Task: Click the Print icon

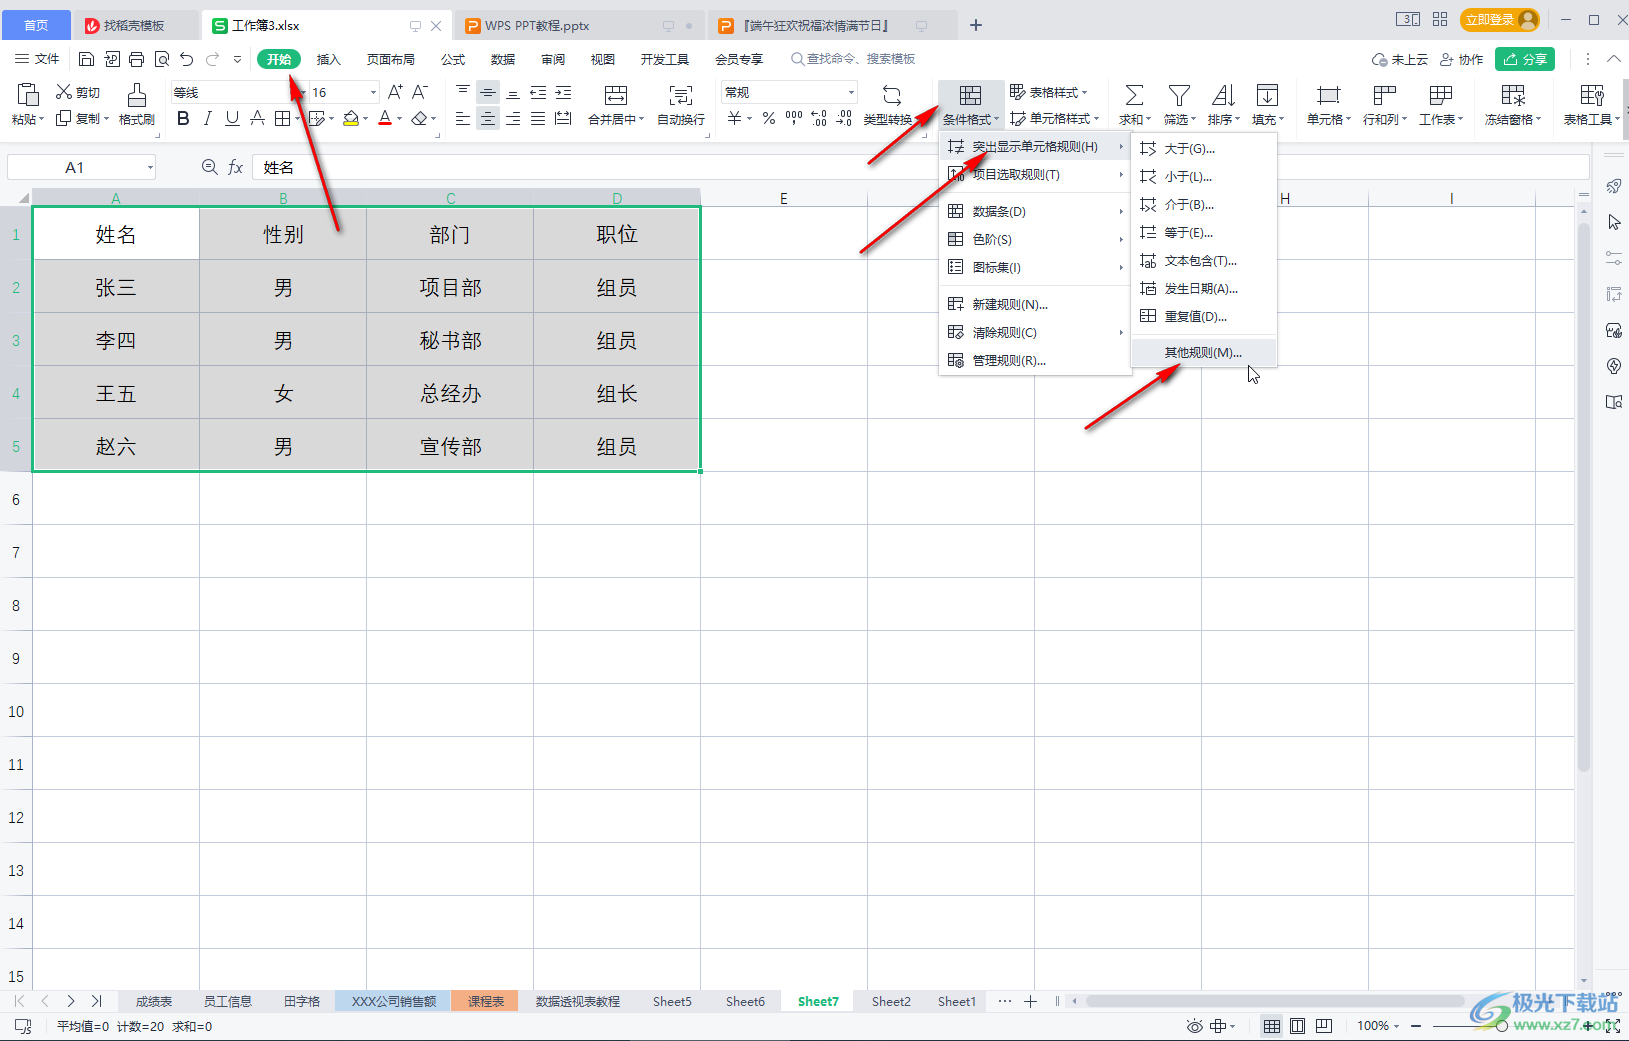Action: point(137,60)
